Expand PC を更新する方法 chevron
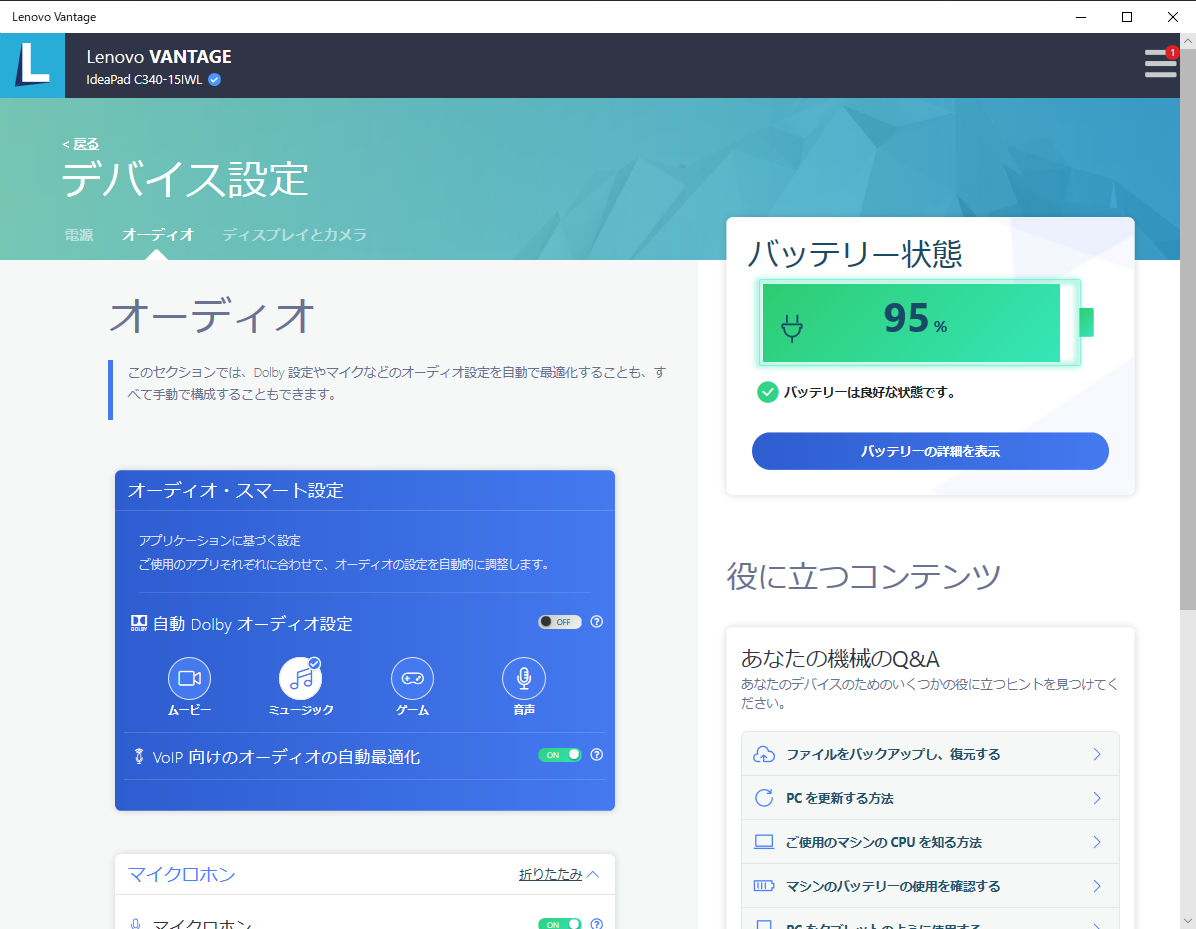This screenshot has height=929, width=1196. point(1097,798)
